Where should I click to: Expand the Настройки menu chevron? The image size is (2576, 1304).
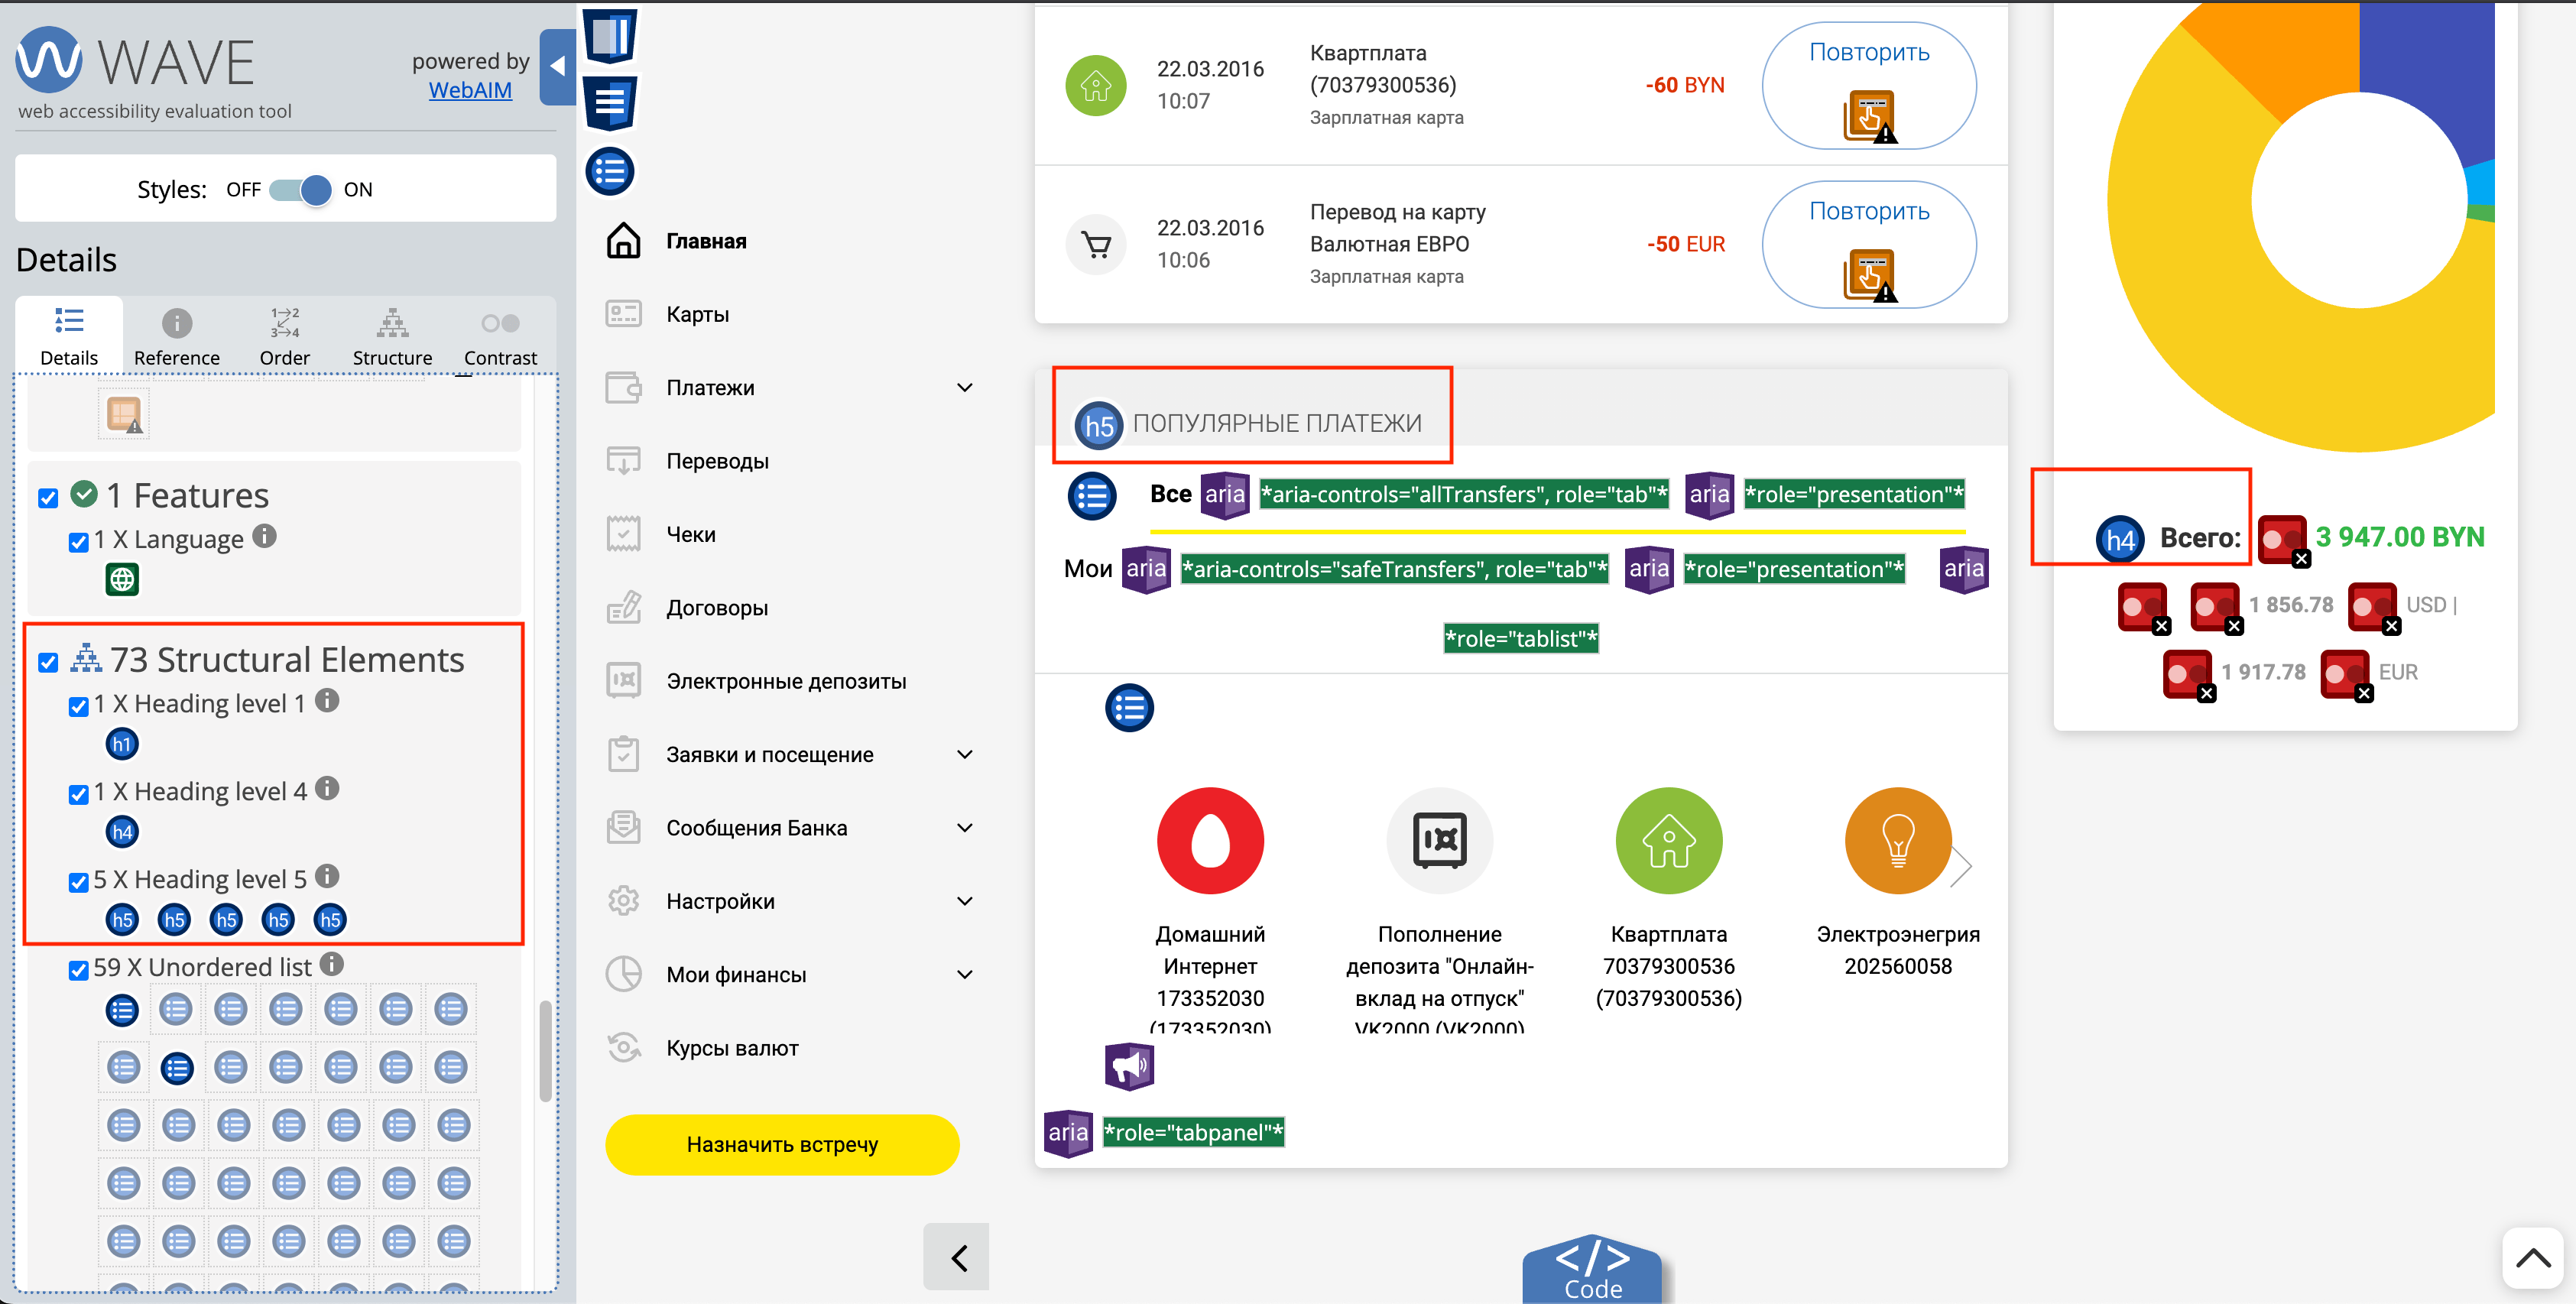964,901
